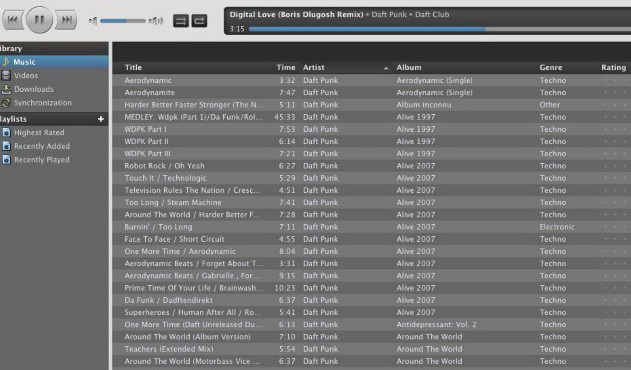Skip to the previous track

13,19
